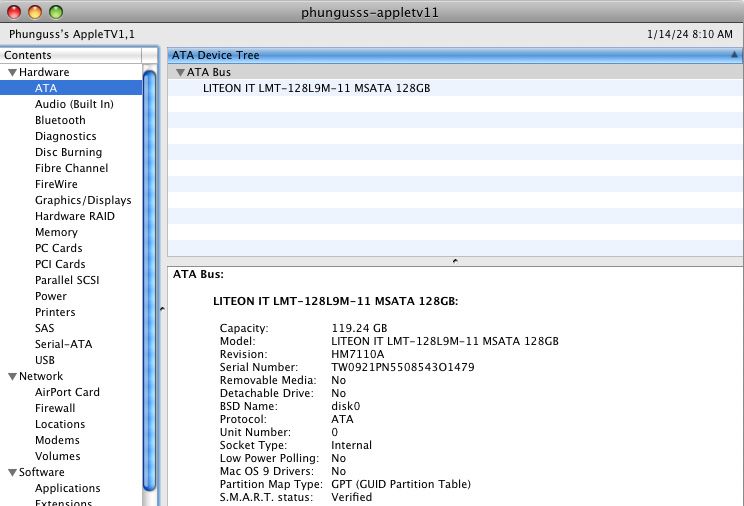744x506 pixels.
Task: Select the Hardware category label
Action: point(44,72)
